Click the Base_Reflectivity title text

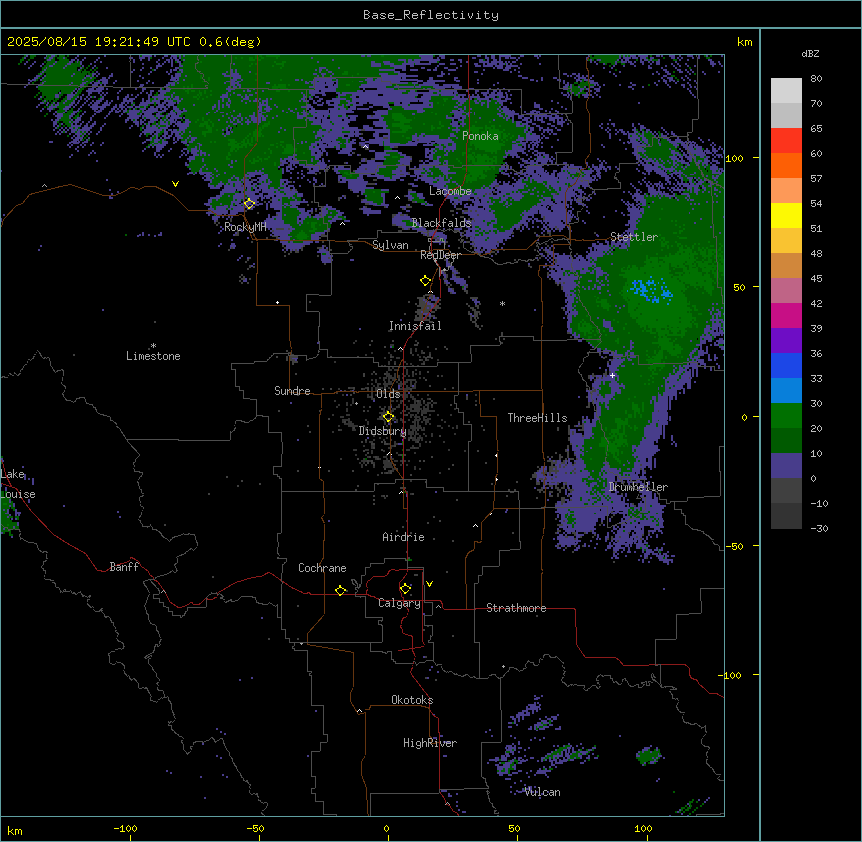(431, 15)
